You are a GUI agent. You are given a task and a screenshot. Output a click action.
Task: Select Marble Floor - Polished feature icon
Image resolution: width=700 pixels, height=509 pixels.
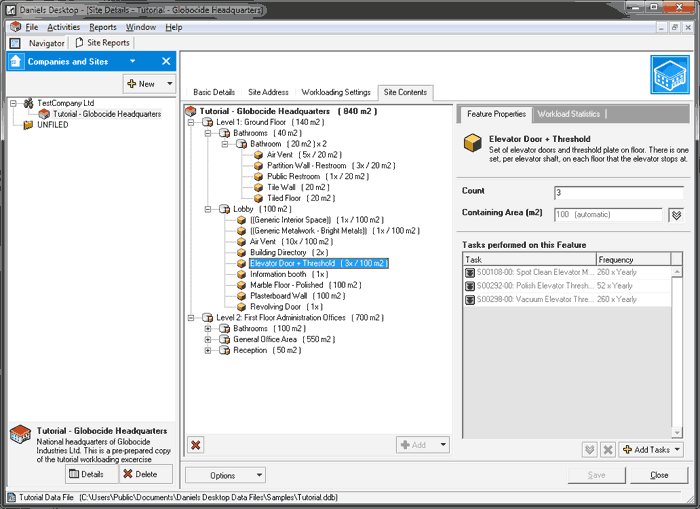click(x=242, y=285)
